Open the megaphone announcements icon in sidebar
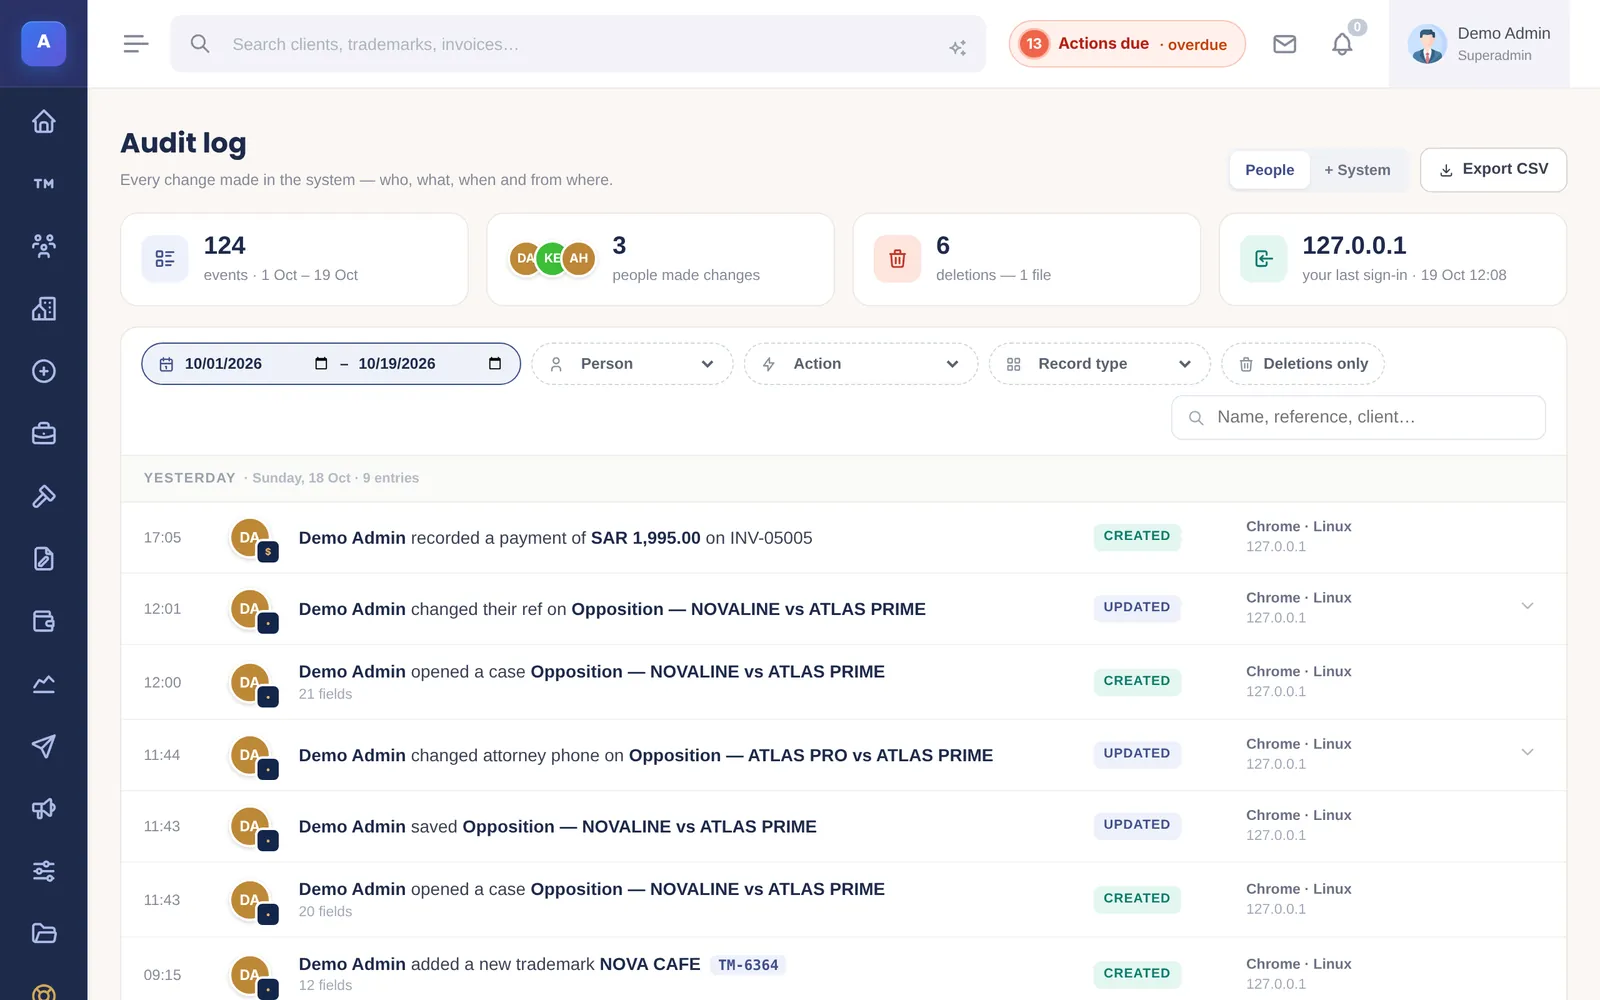Viewport: 1600px width, 1000px height. [x=43, y=809]
